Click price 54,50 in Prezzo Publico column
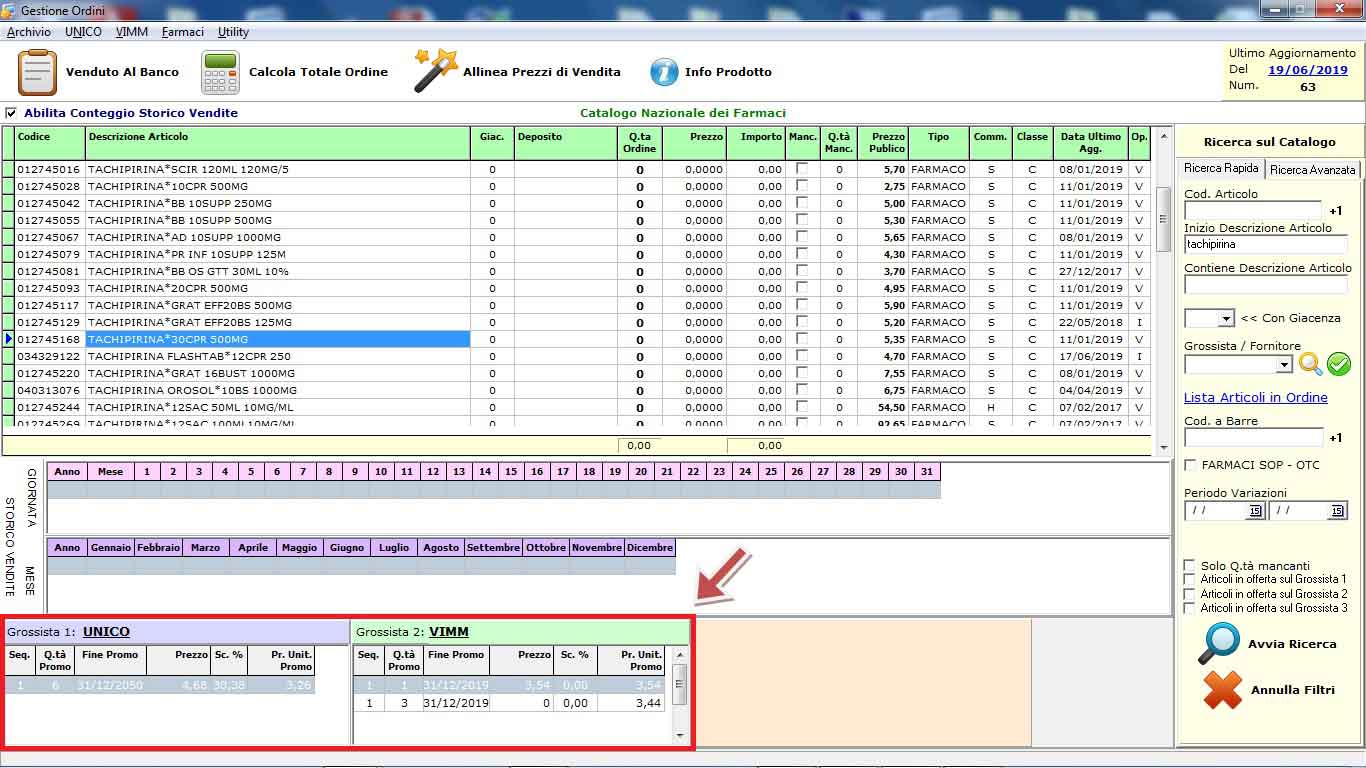This screenshot has height=768, width=1366. coord(890,407)
